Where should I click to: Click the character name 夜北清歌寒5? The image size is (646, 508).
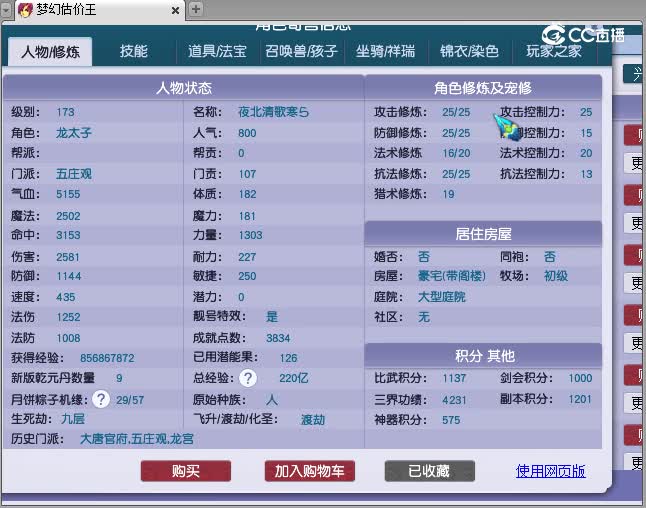pyautogui.click(x=273, y=112)
